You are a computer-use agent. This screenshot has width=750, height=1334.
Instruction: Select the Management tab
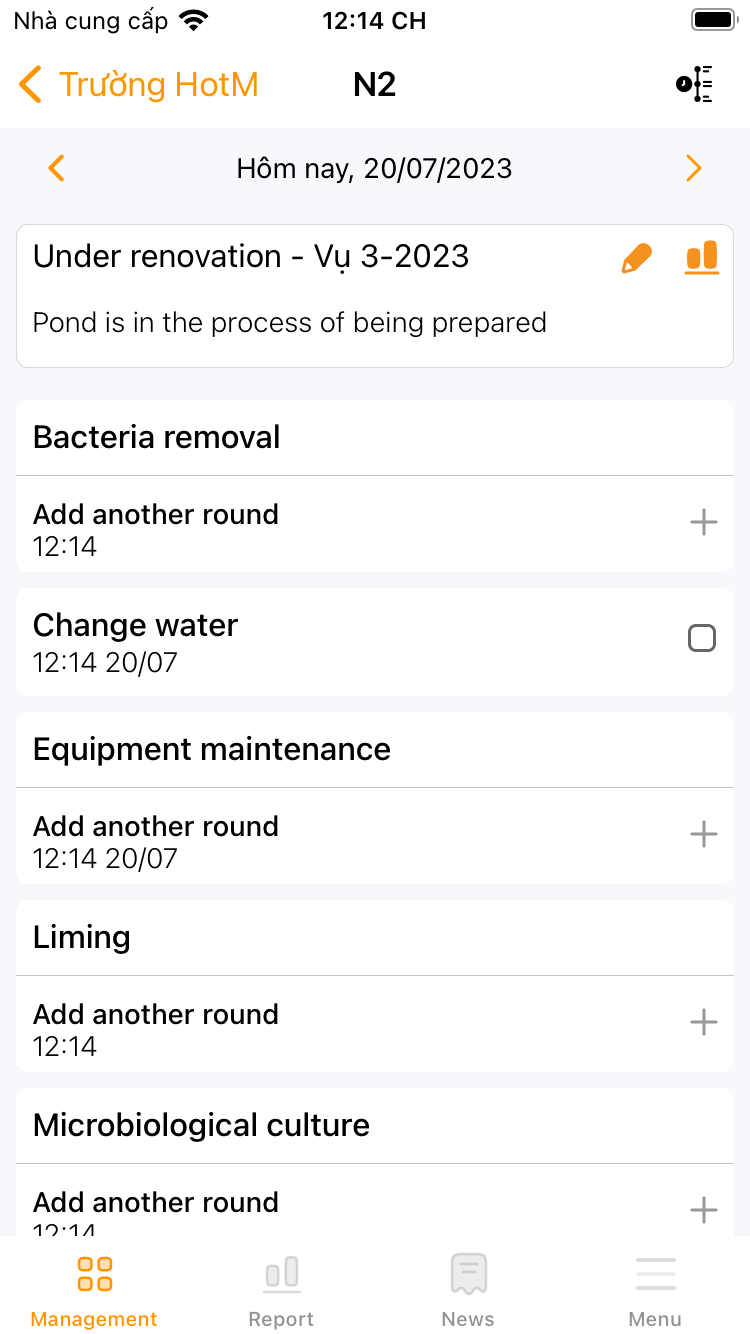94,1290
